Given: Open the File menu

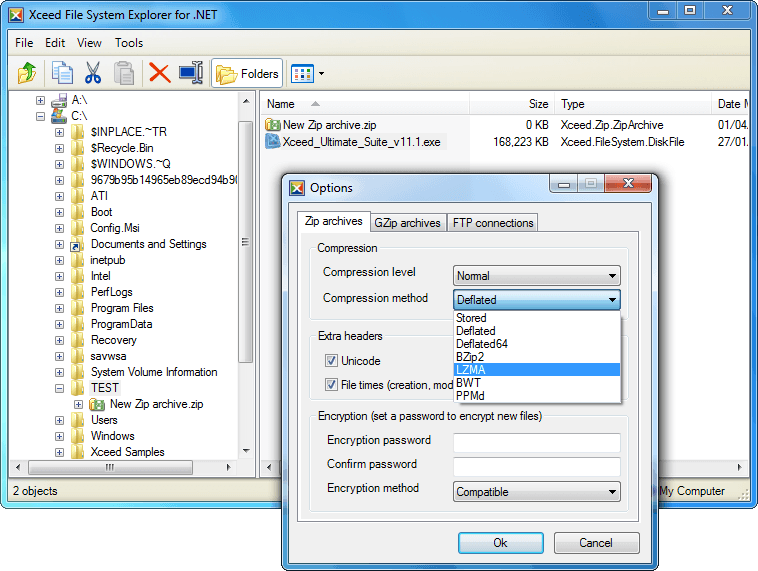Looking at the screenshot, I should [x=24, y=43].
